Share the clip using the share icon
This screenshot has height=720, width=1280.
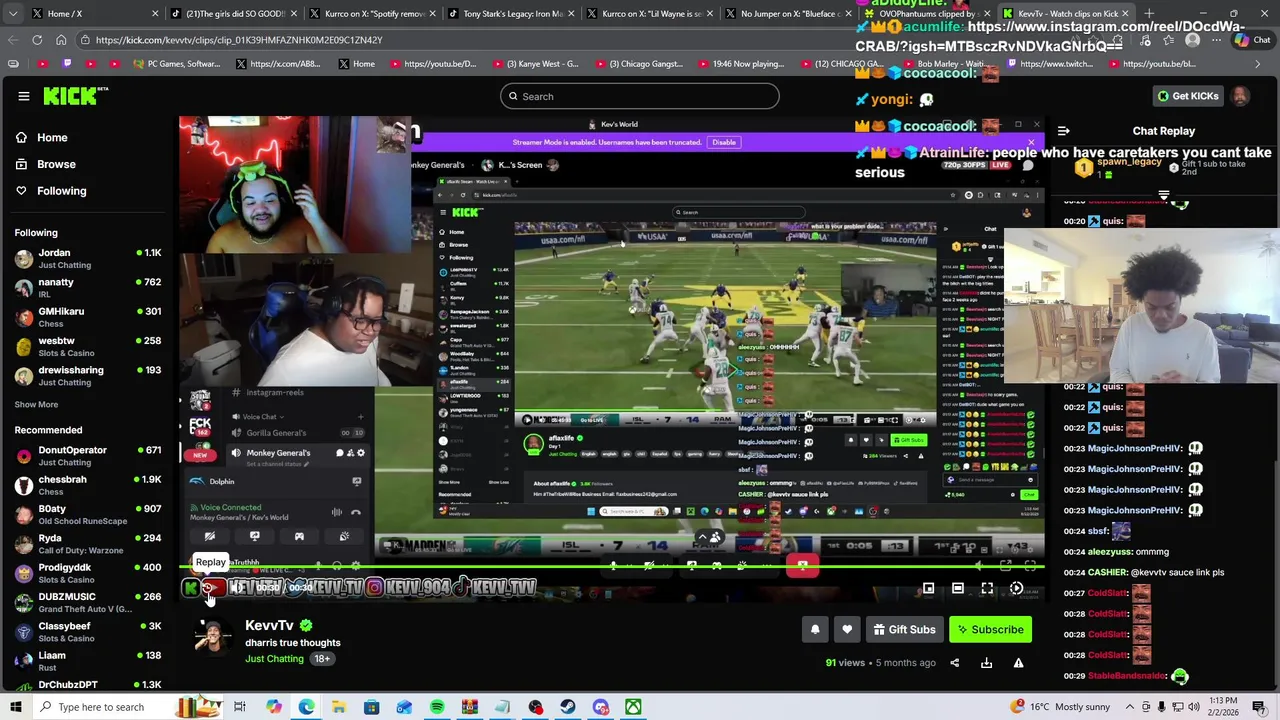coord(954,662)
